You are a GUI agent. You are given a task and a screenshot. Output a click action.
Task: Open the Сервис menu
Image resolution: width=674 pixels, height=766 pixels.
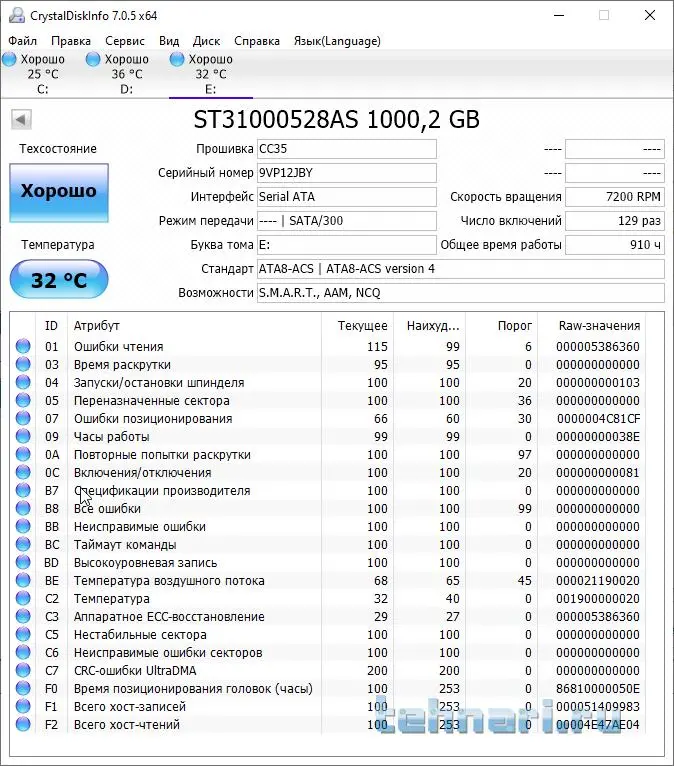click(x=125, y=41)
